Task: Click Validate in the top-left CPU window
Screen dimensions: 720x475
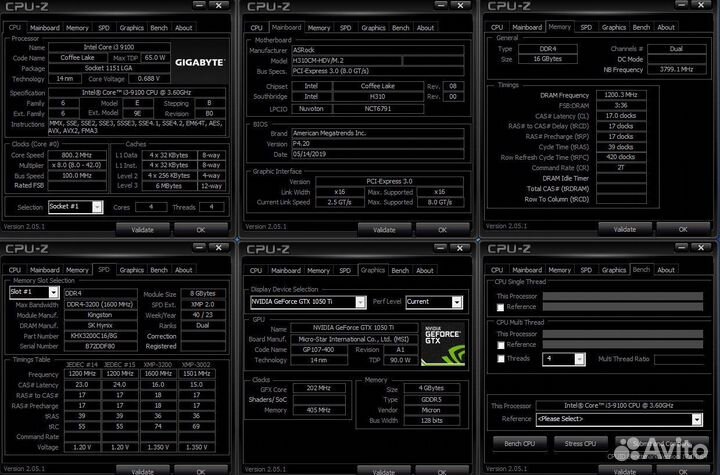Action: tap(142, 229)
